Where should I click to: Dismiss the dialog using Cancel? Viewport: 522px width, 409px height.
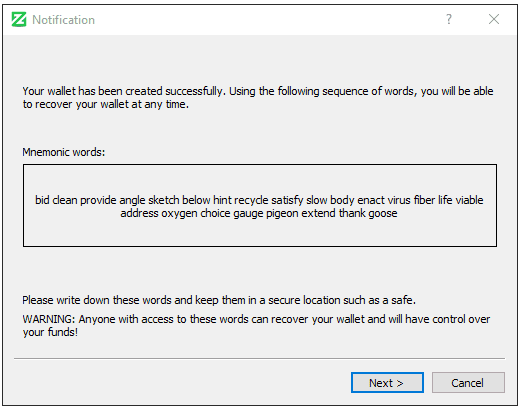point(468,383)
